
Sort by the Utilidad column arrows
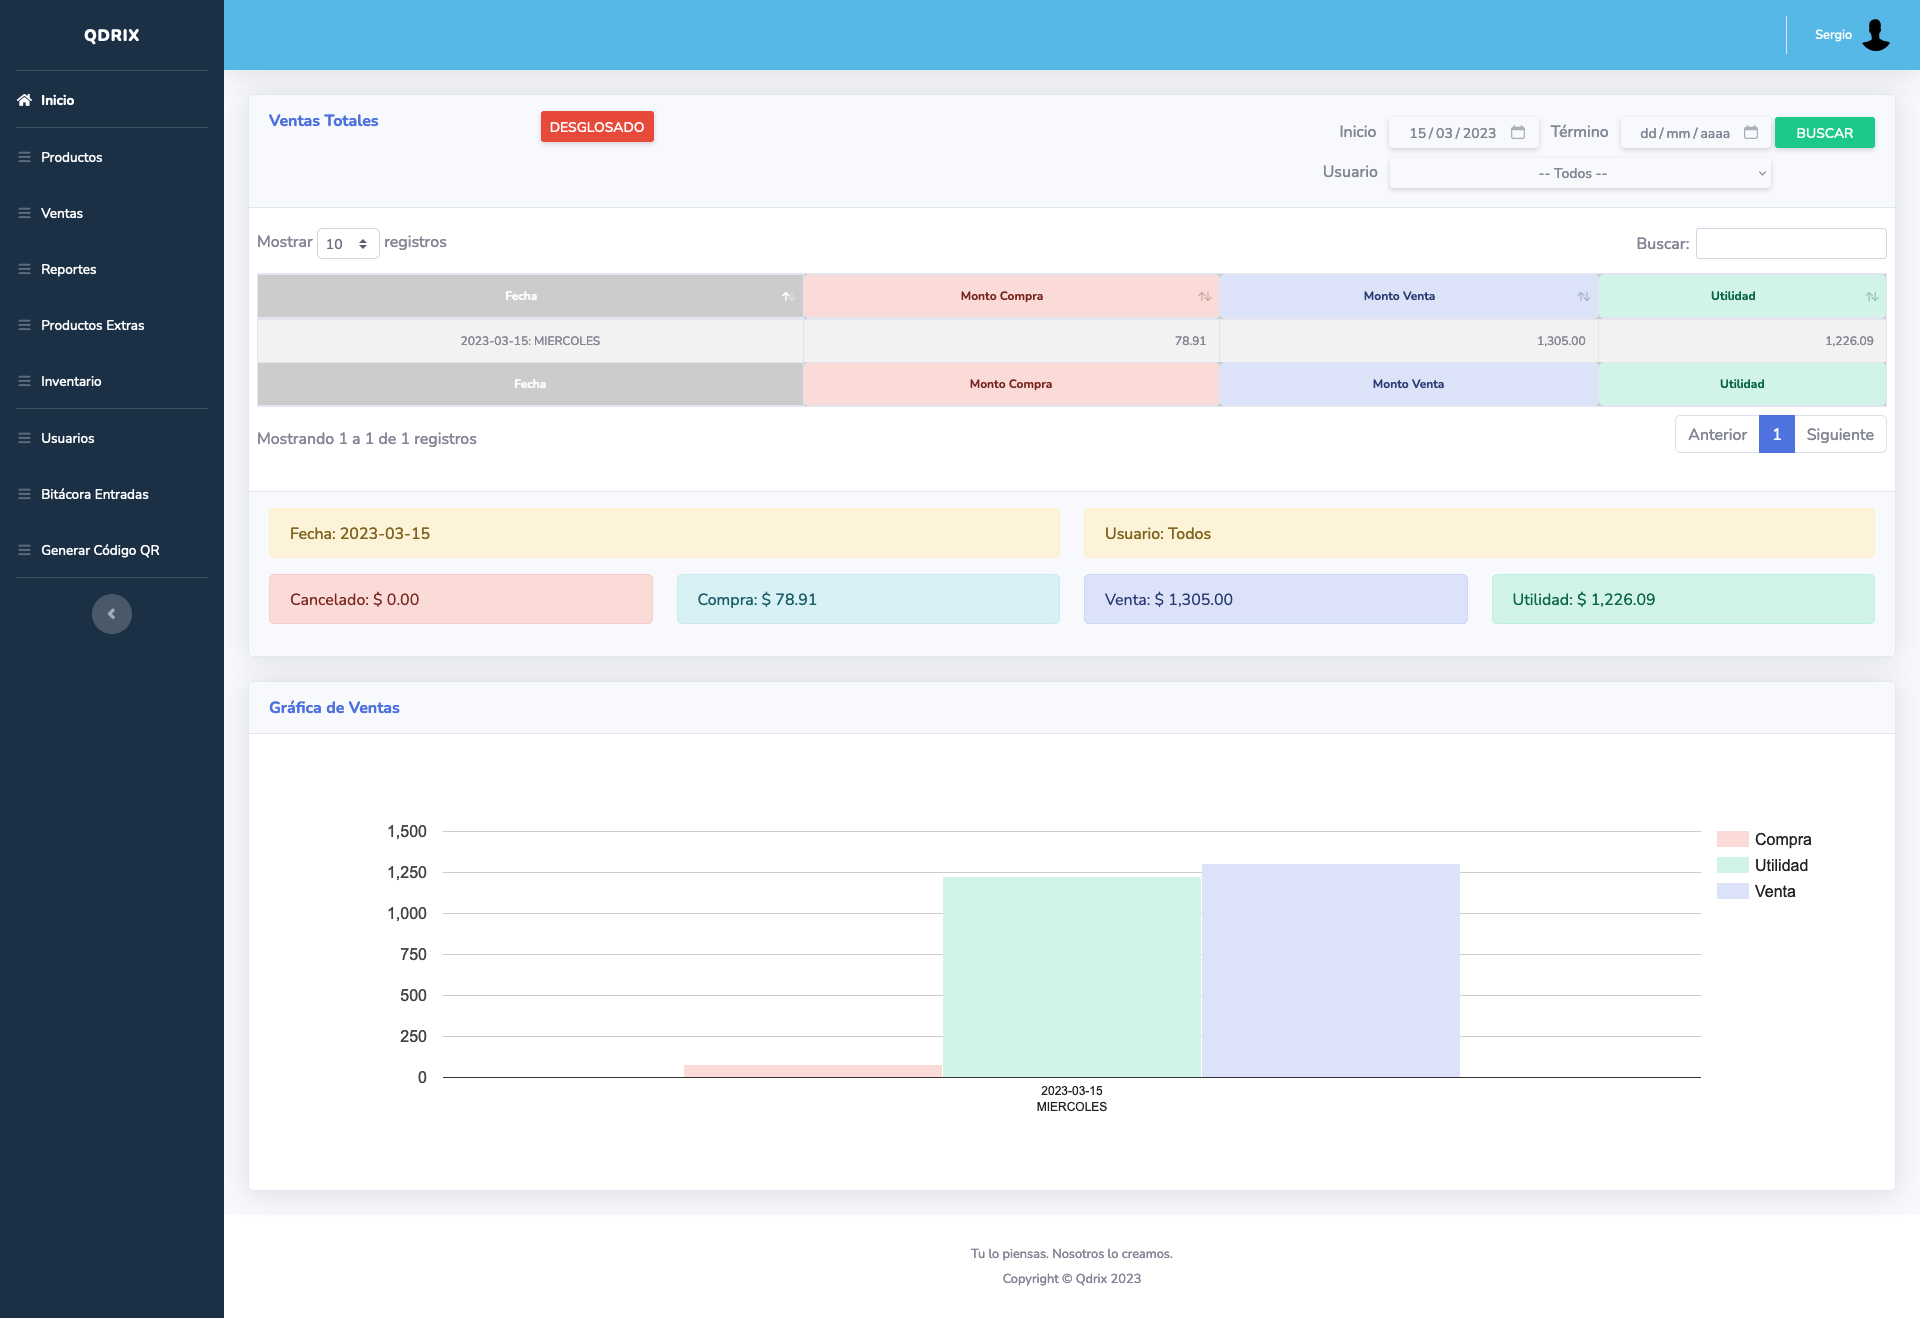point(1871,296)
